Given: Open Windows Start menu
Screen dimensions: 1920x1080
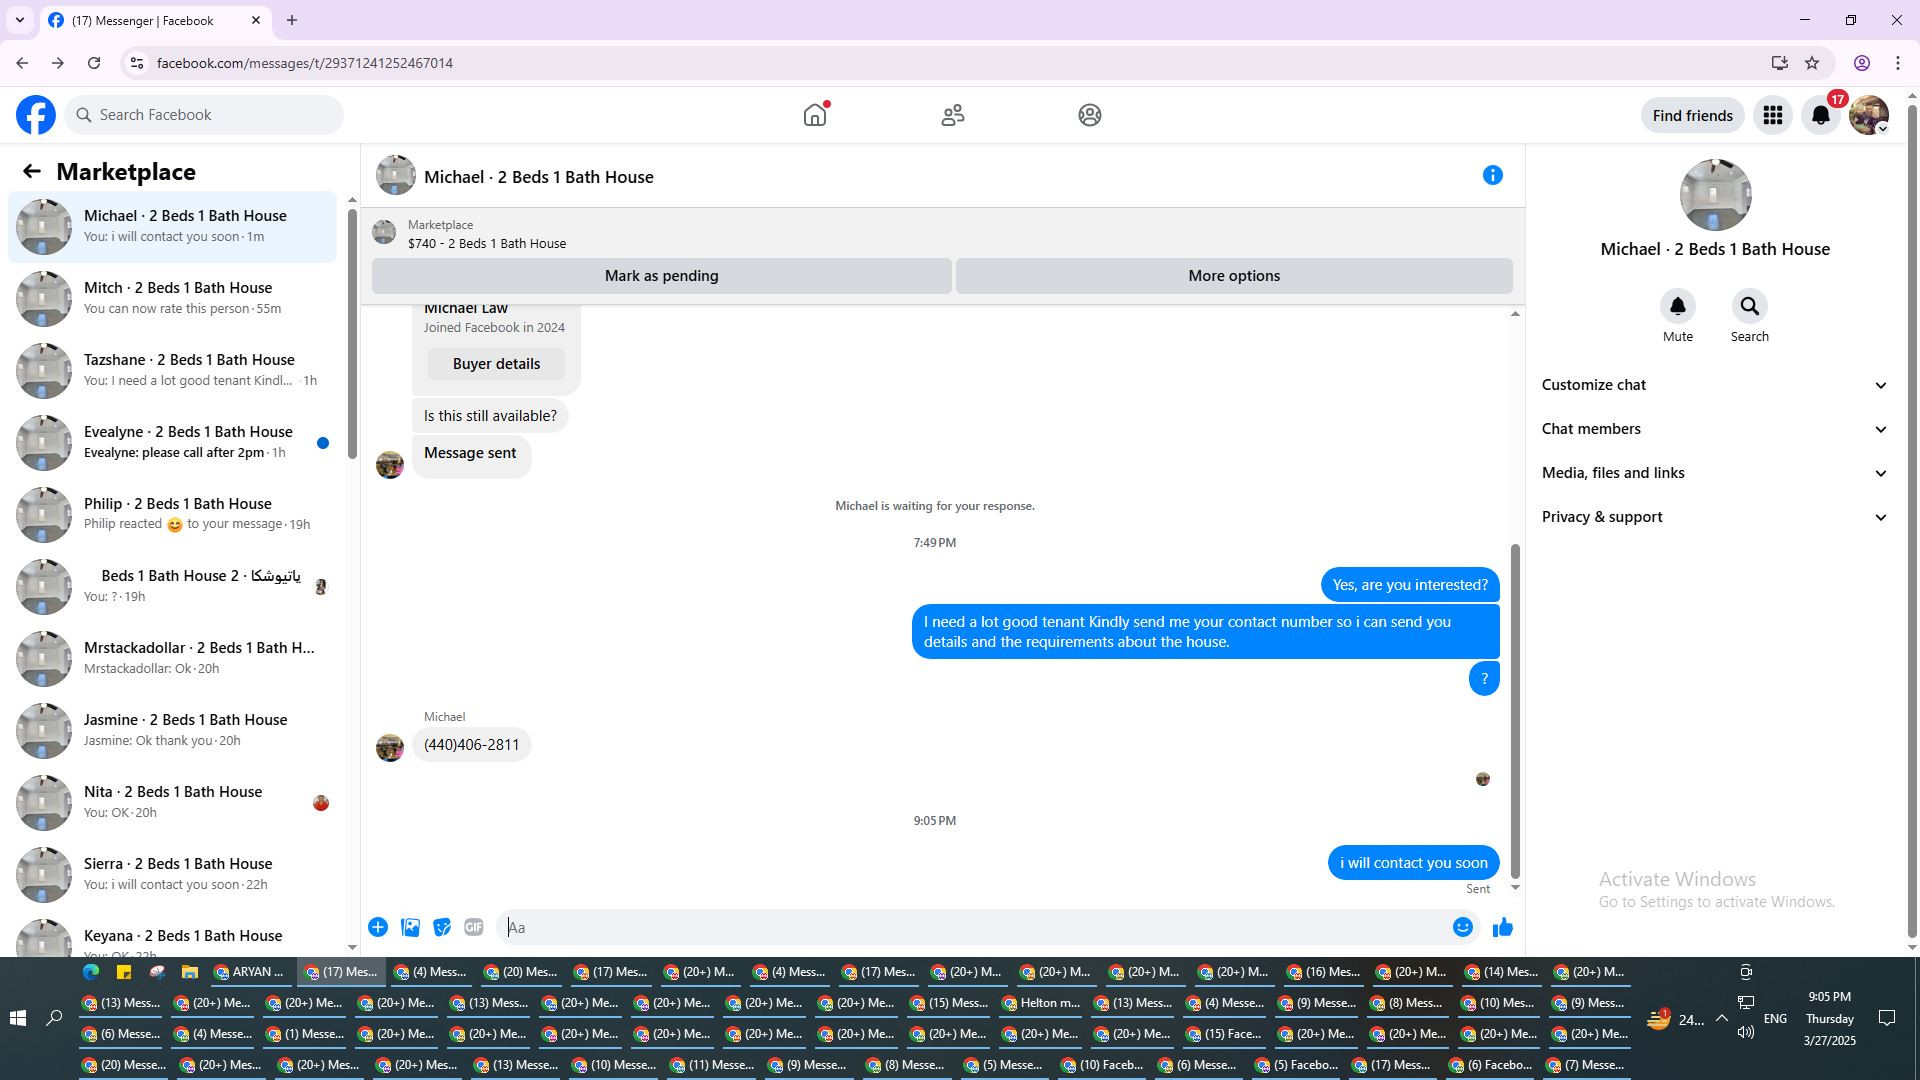Looking at the screenshot, I should click(17, 1018).
